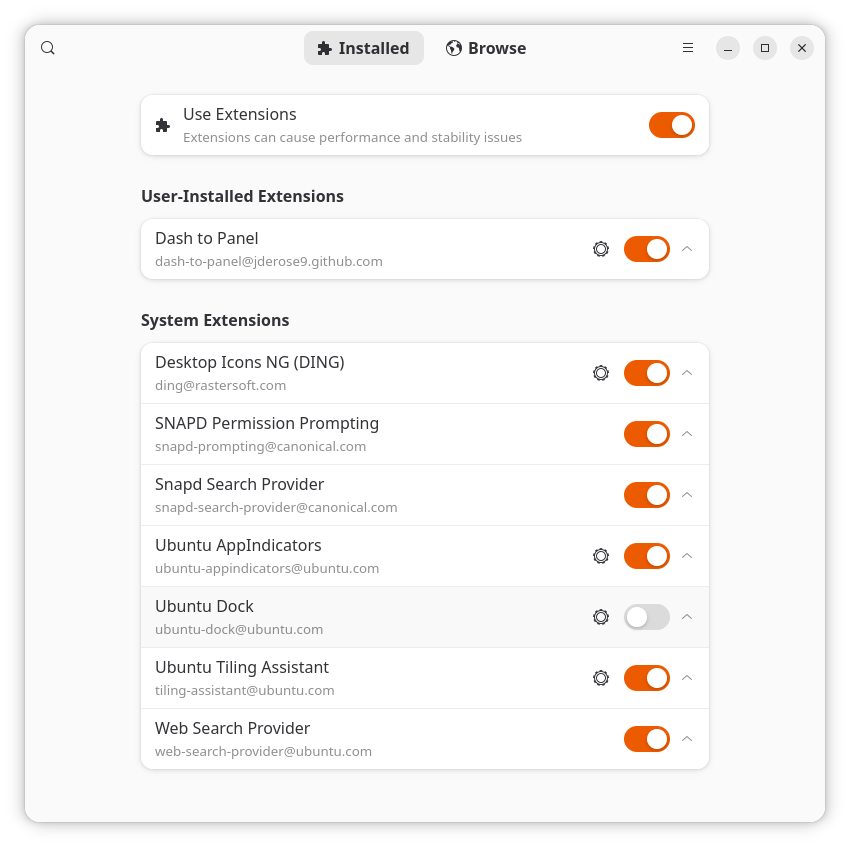
Task: Turn off Dash to Panel extension
Action: (x=646, y=249)
